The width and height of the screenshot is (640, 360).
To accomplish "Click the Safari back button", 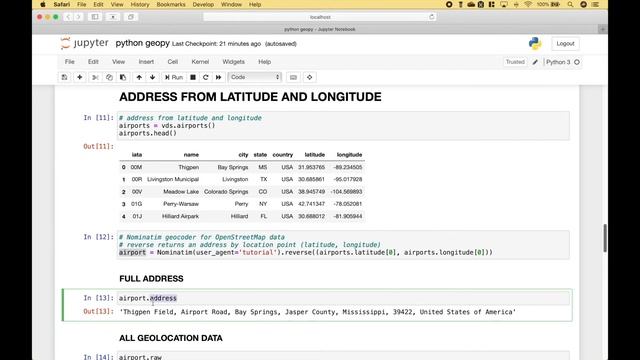I will tap(68, 17).
